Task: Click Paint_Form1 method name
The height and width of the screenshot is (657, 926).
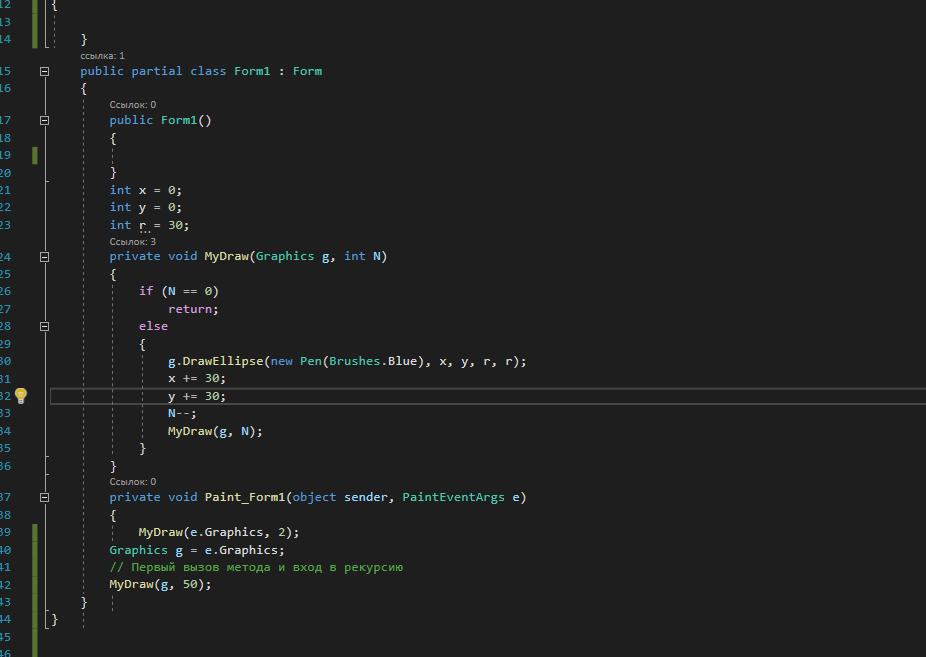Action: pos(244,497)
